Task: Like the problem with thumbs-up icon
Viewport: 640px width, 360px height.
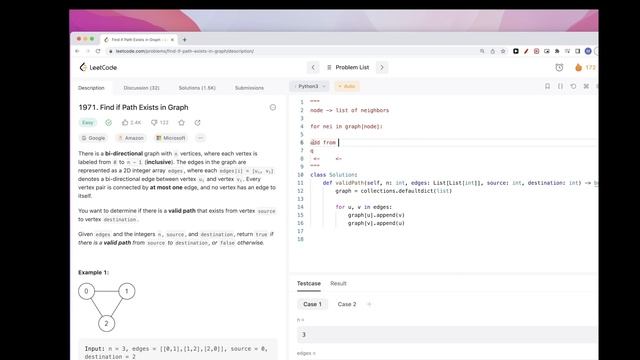Action: coord(125,122)
